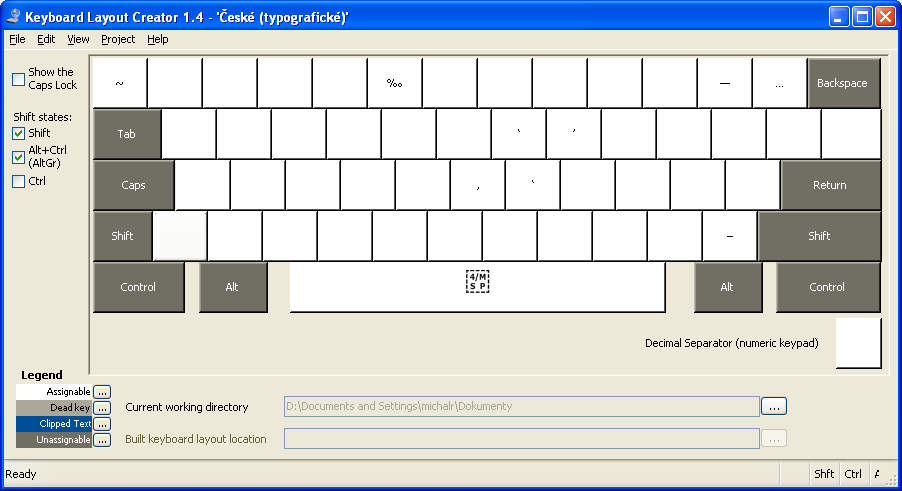
Task: Click the application icon in title bar
Action: pyautogui.click(x=13, y=17)
